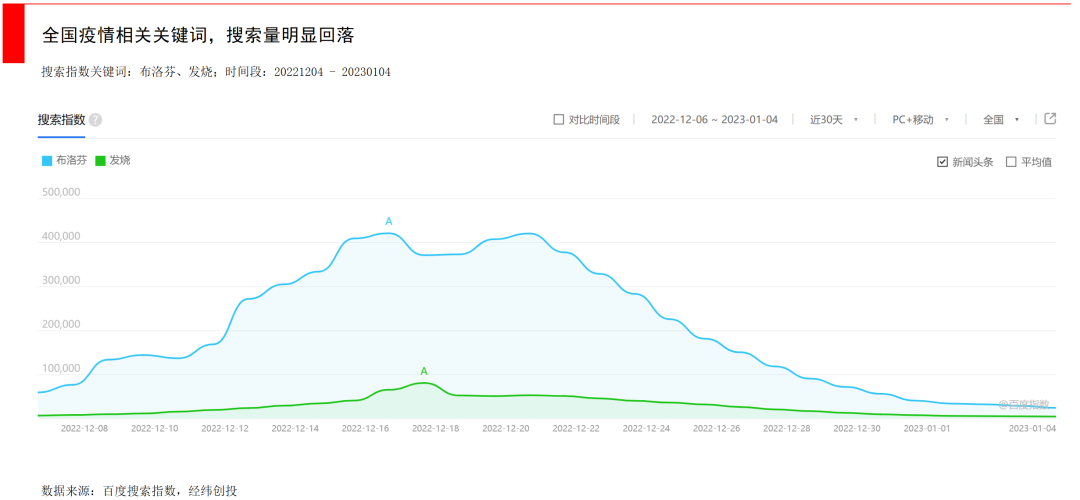Open the 全国 region dropdown

[1000, 120]
